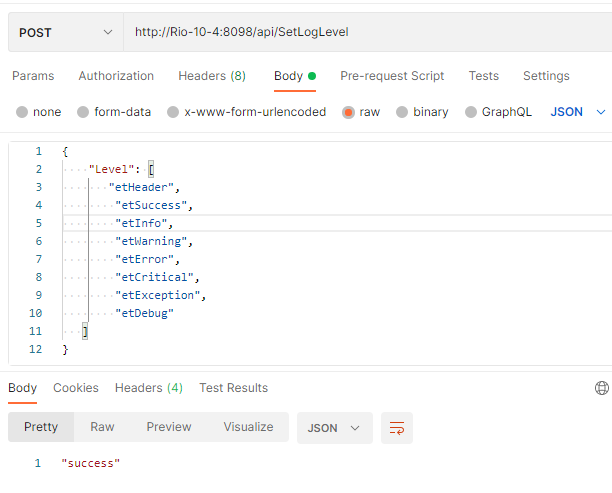The height and width of the screenshot is (493, 612).
Task: Open the response JSON format dropdown
Action: point(334,428)
